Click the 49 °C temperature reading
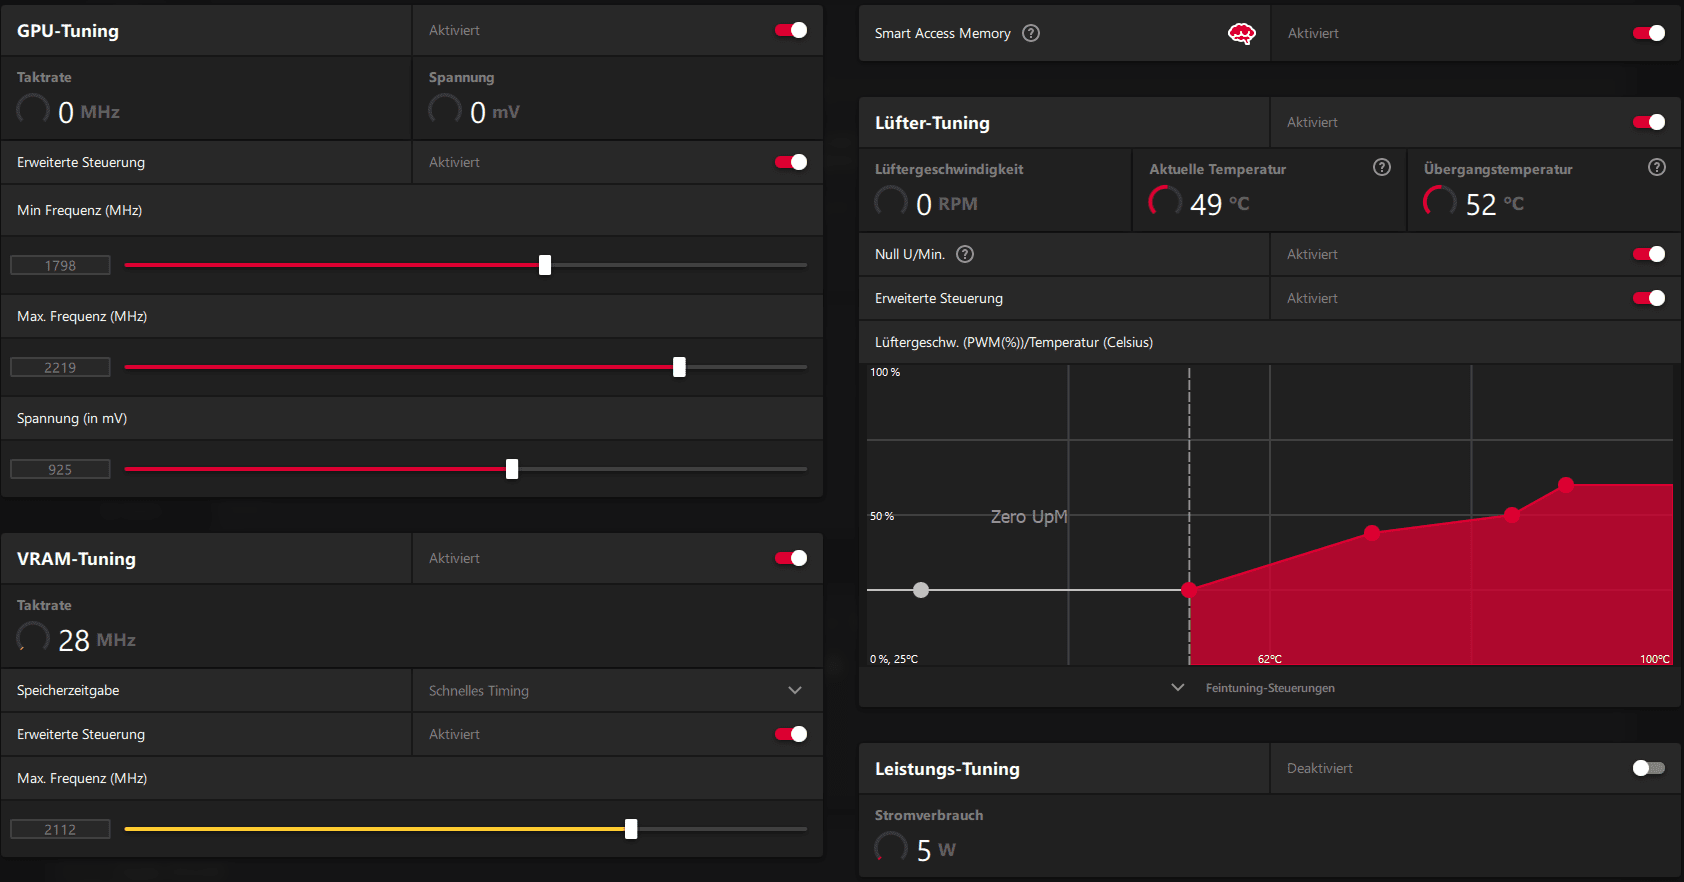This screenshot has height=882, width=1684. (x=1220, y=204)
